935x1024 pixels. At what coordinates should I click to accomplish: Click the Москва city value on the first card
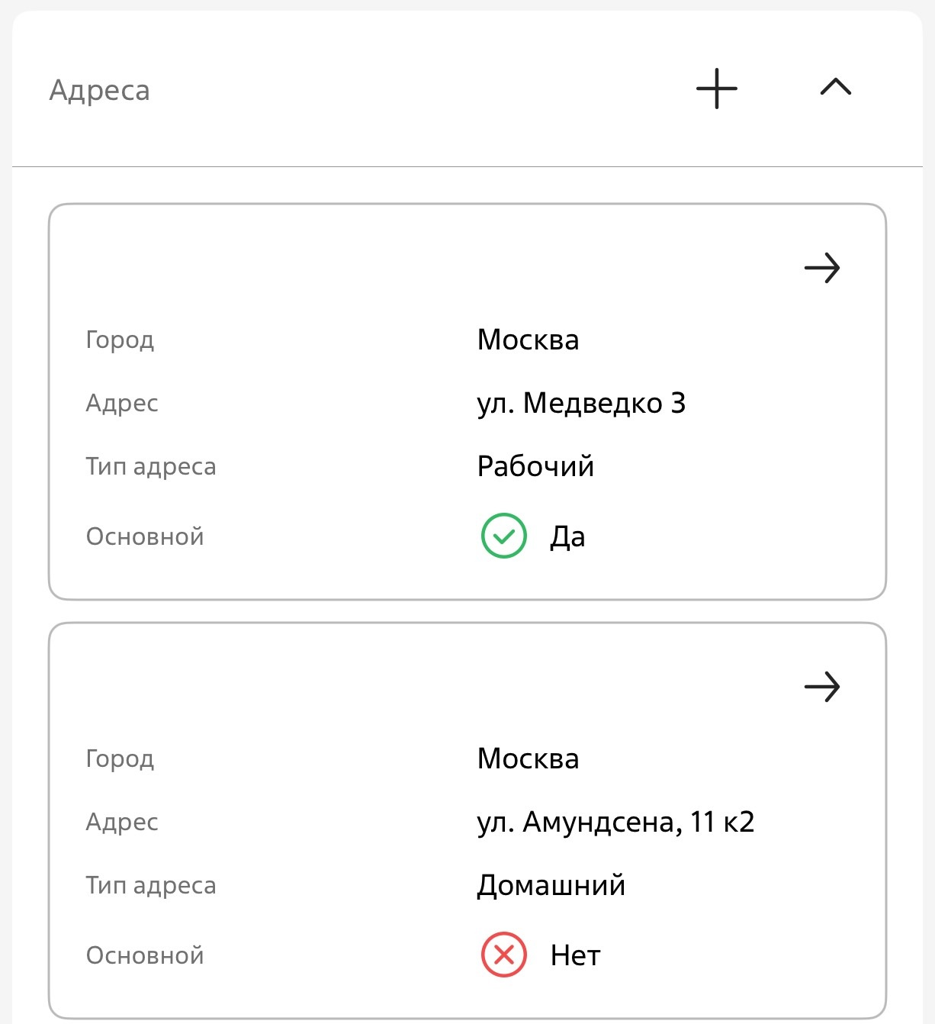pyautogui.click(x=528, y=339)
